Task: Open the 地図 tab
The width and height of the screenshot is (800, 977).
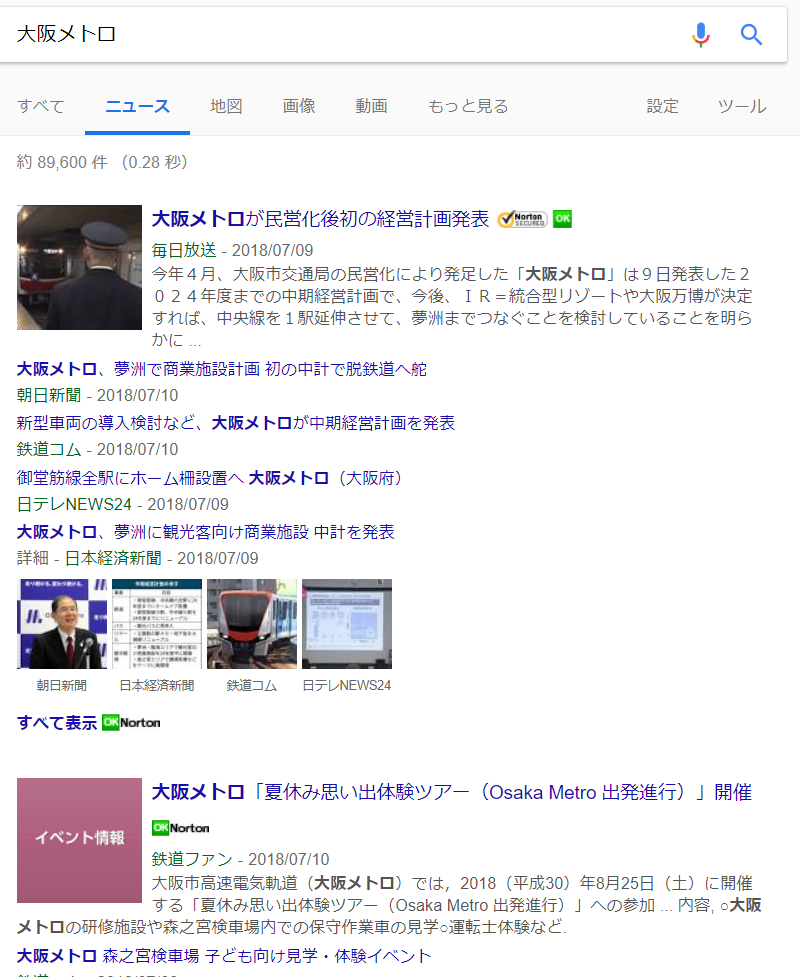Action: (226, 107)
